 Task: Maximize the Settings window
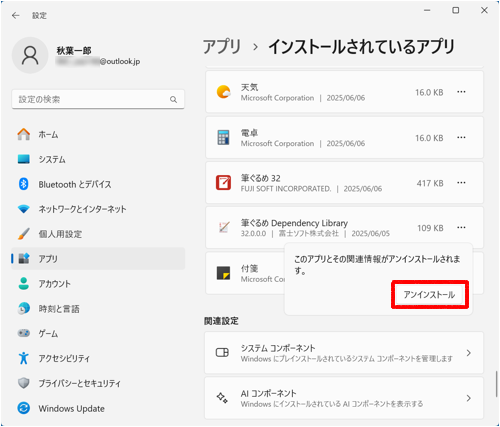pyautogui.click(x=455, y=10)
